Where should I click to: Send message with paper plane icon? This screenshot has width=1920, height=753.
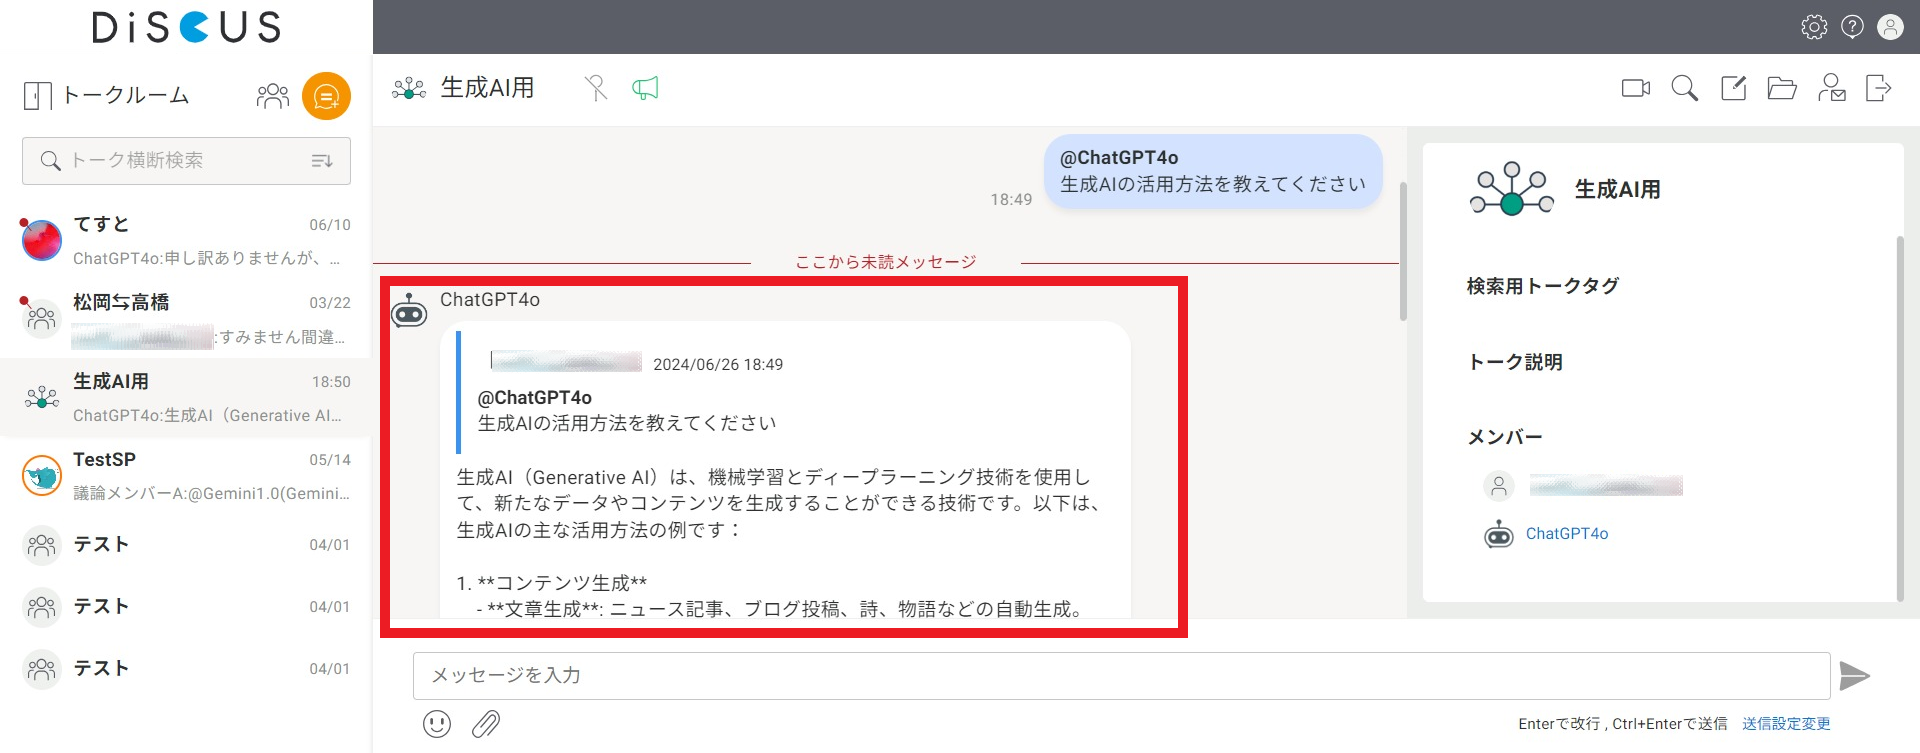tap(1855, 676)
